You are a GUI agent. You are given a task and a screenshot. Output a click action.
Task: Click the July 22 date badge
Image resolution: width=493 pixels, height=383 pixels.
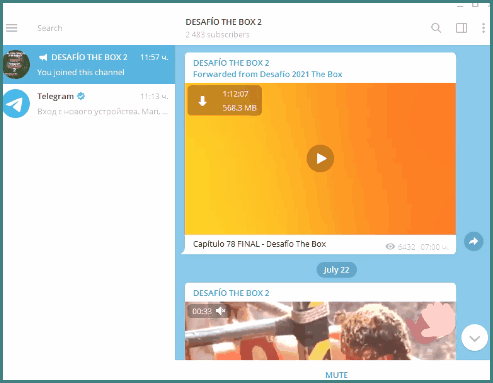(336, 270)
